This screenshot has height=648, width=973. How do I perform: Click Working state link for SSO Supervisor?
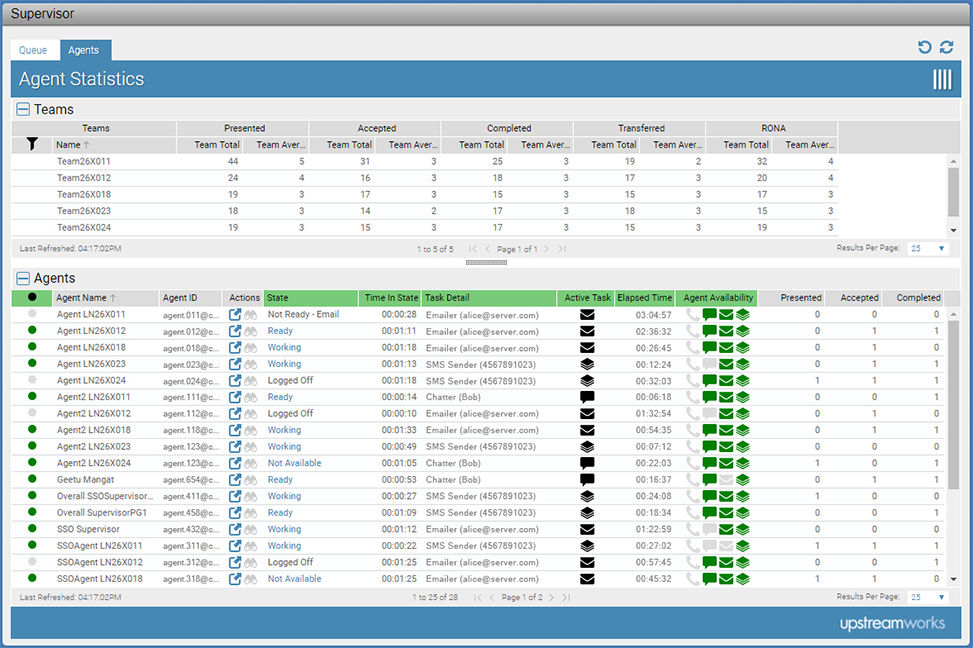click(284, 529)
